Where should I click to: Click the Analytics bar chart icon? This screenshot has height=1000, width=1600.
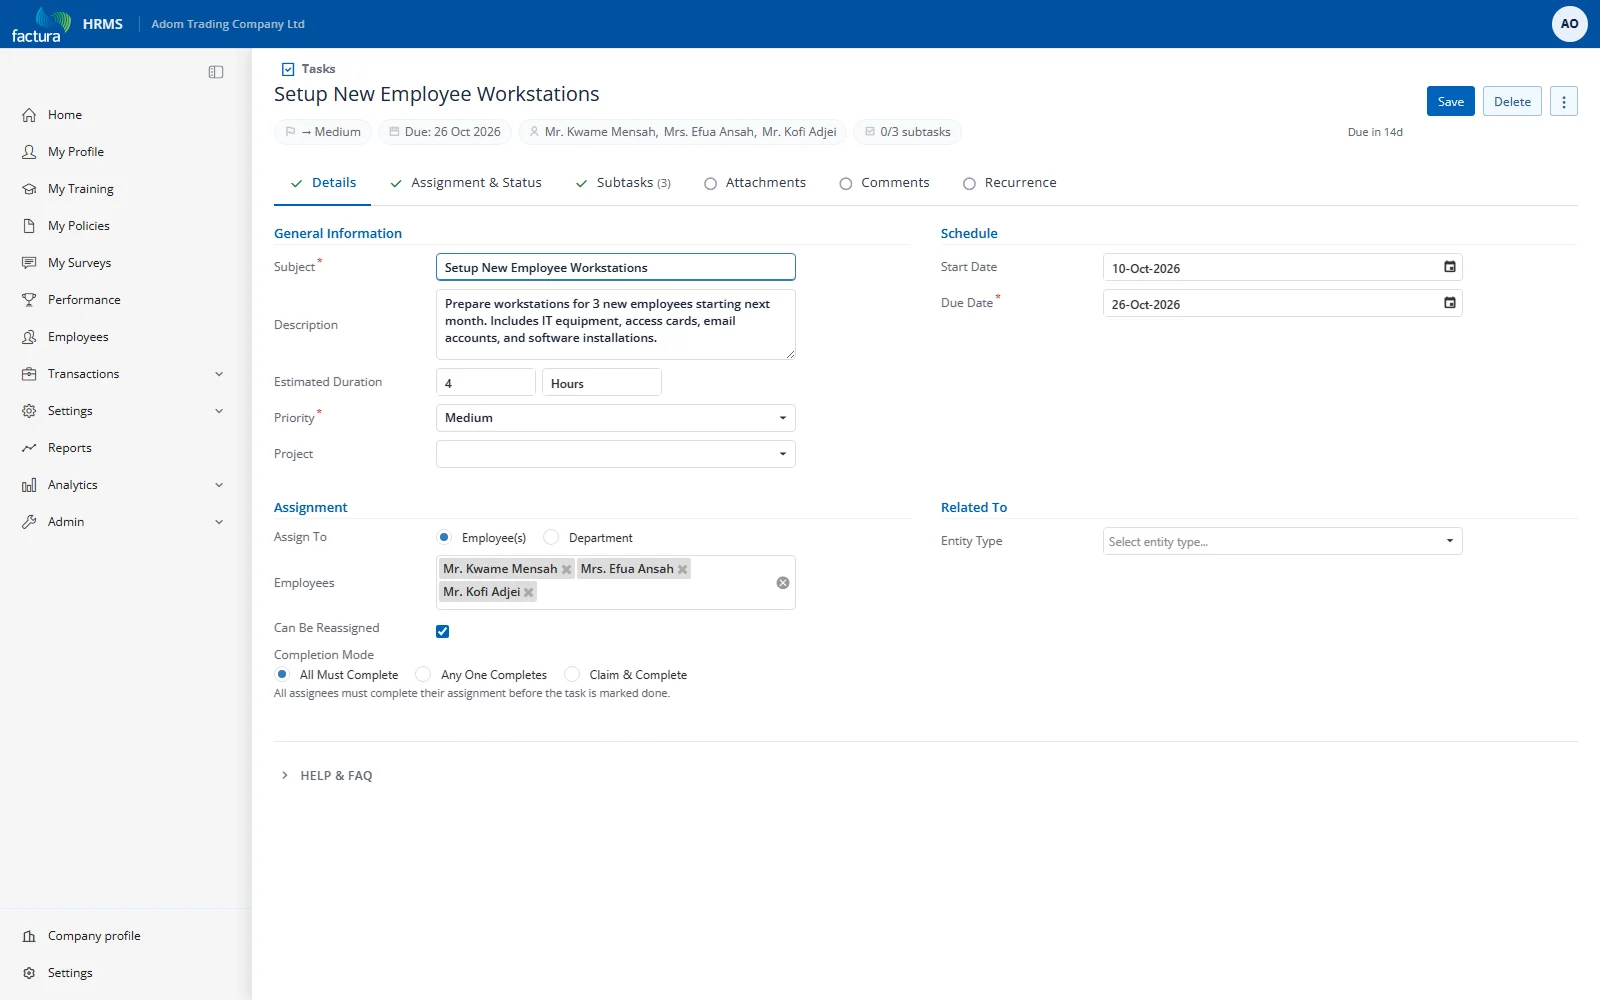tap(29, 485)
